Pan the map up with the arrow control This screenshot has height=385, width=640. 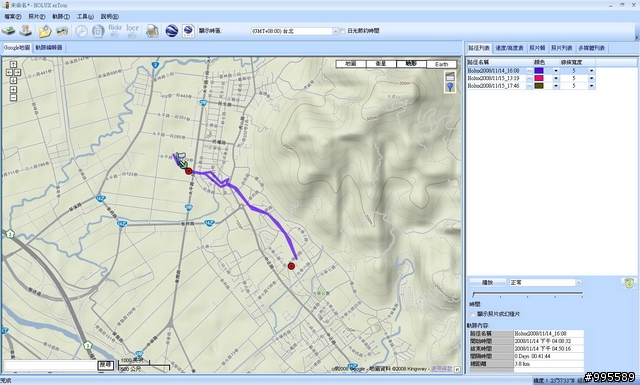tap(13, 64)
